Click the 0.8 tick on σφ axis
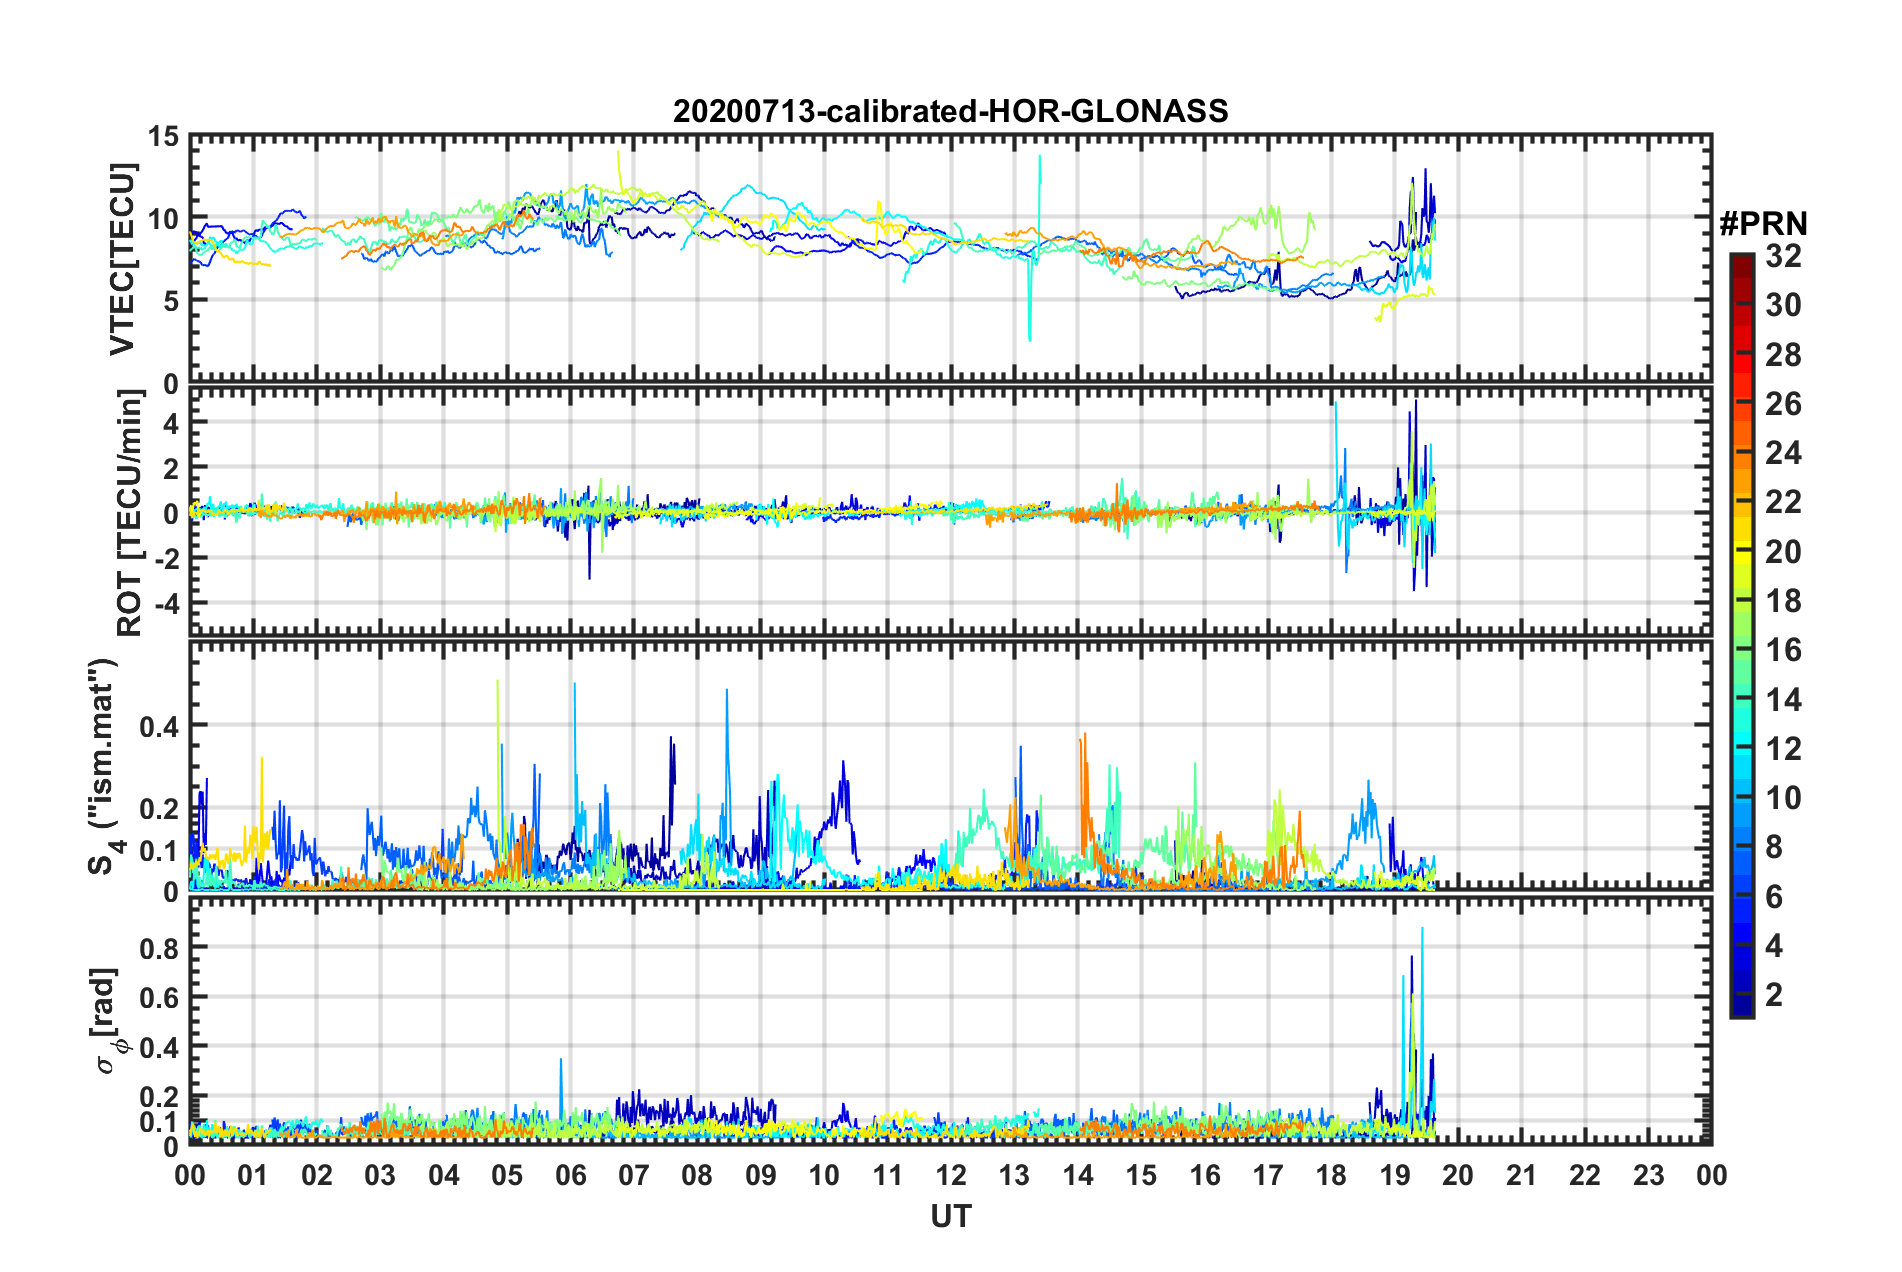The height and width of the screenshot is (1272, 1902). point(159,947)
